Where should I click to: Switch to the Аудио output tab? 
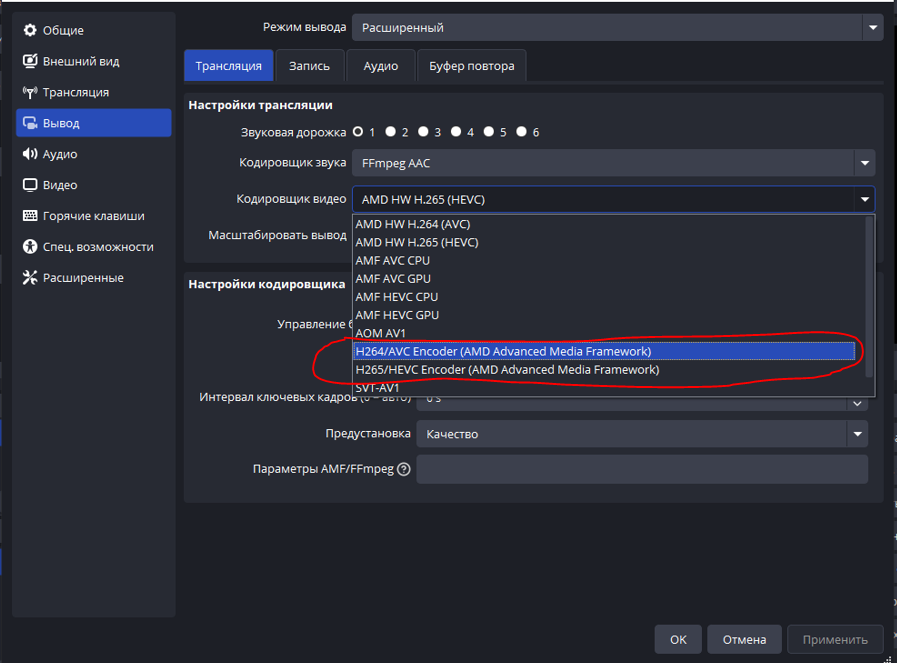tap(380, 66)
